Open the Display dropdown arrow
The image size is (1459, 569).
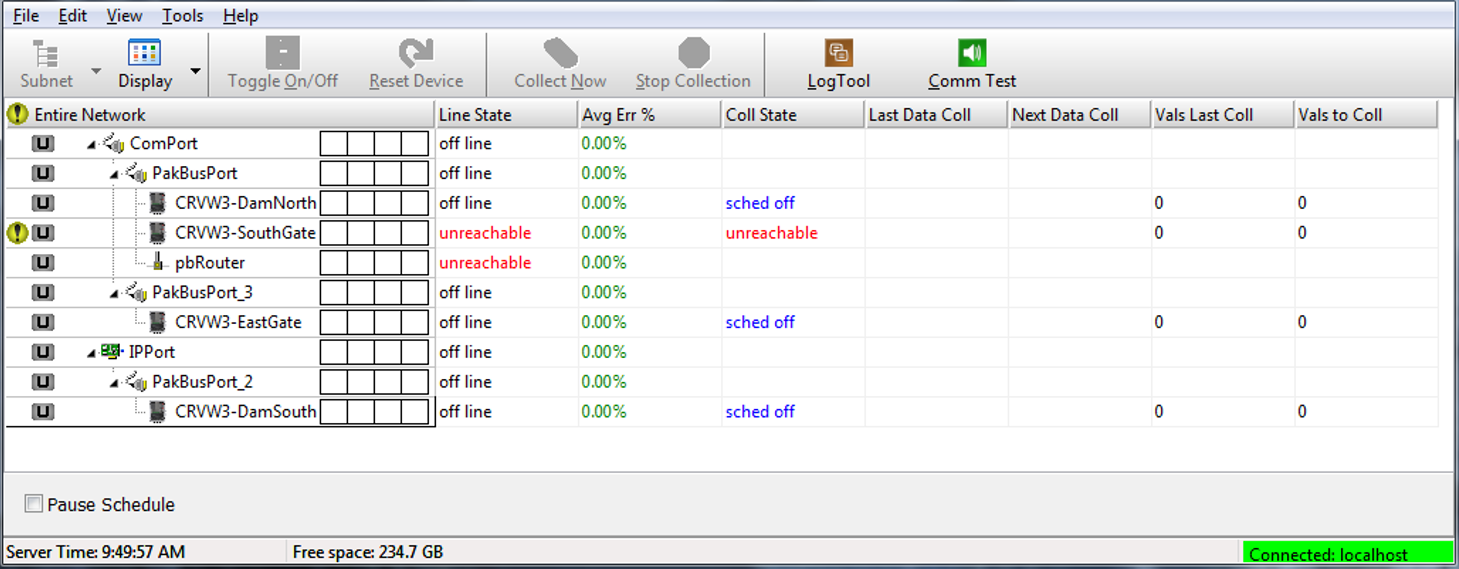[x=196, y=71]
